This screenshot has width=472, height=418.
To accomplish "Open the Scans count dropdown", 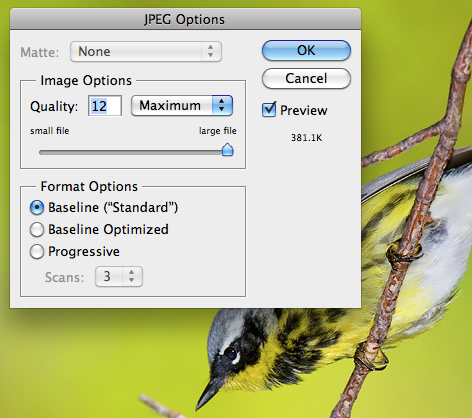I will pyautogui.click(x=119, y=276).
